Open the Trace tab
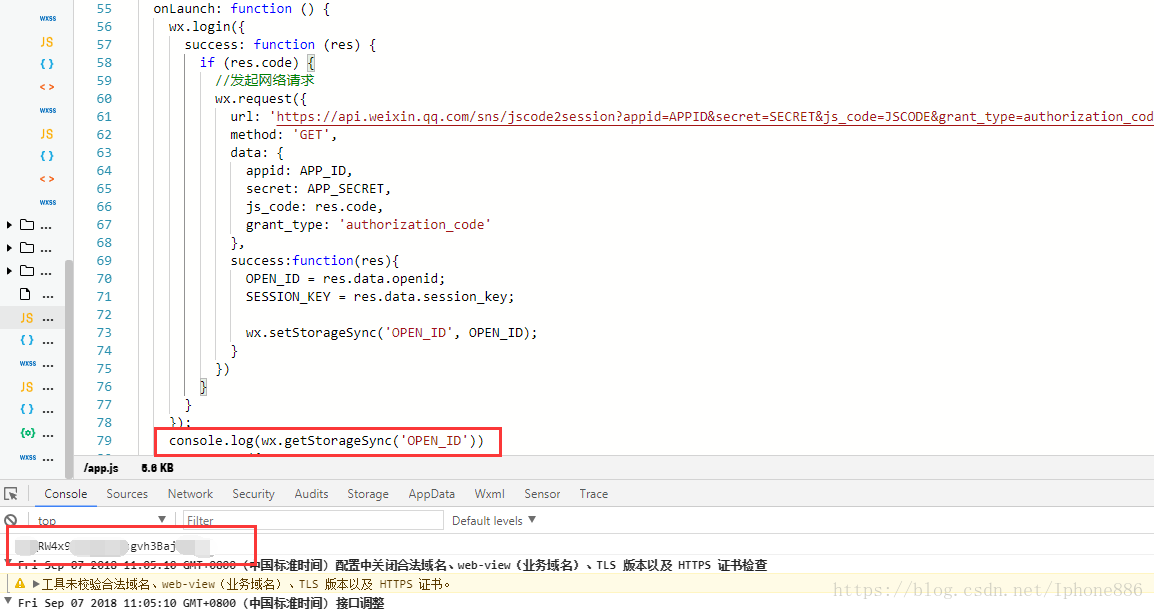Viewport: 1154px width, 610px height. [x=593, y=494]
